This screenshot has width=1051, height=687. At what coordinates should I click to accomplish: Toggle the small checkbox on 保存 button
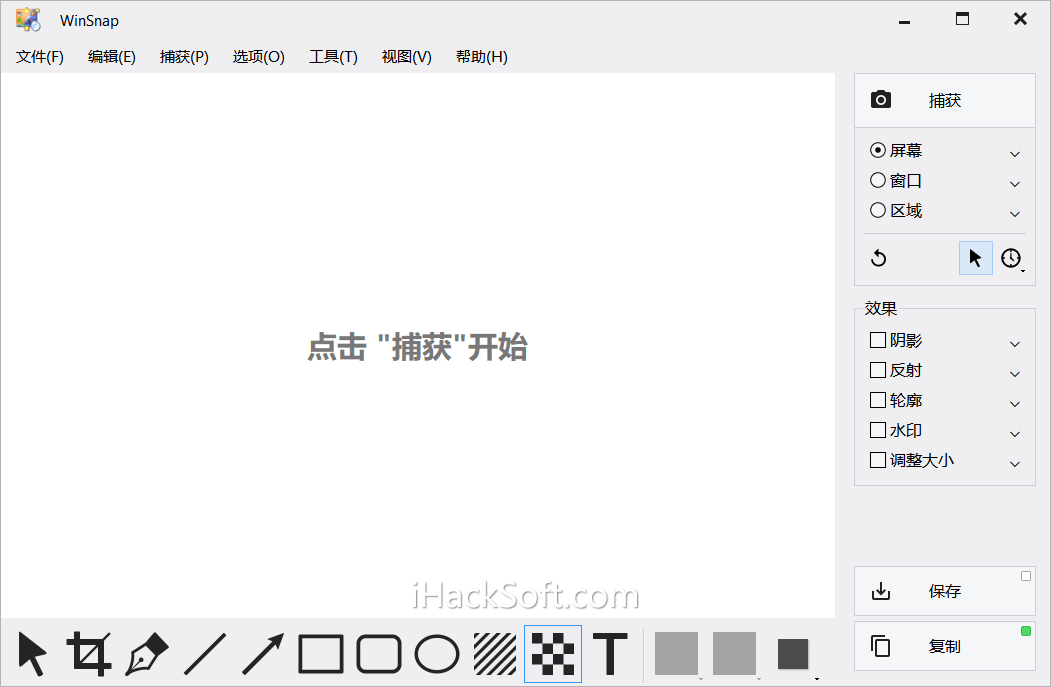coord(1026,576)
